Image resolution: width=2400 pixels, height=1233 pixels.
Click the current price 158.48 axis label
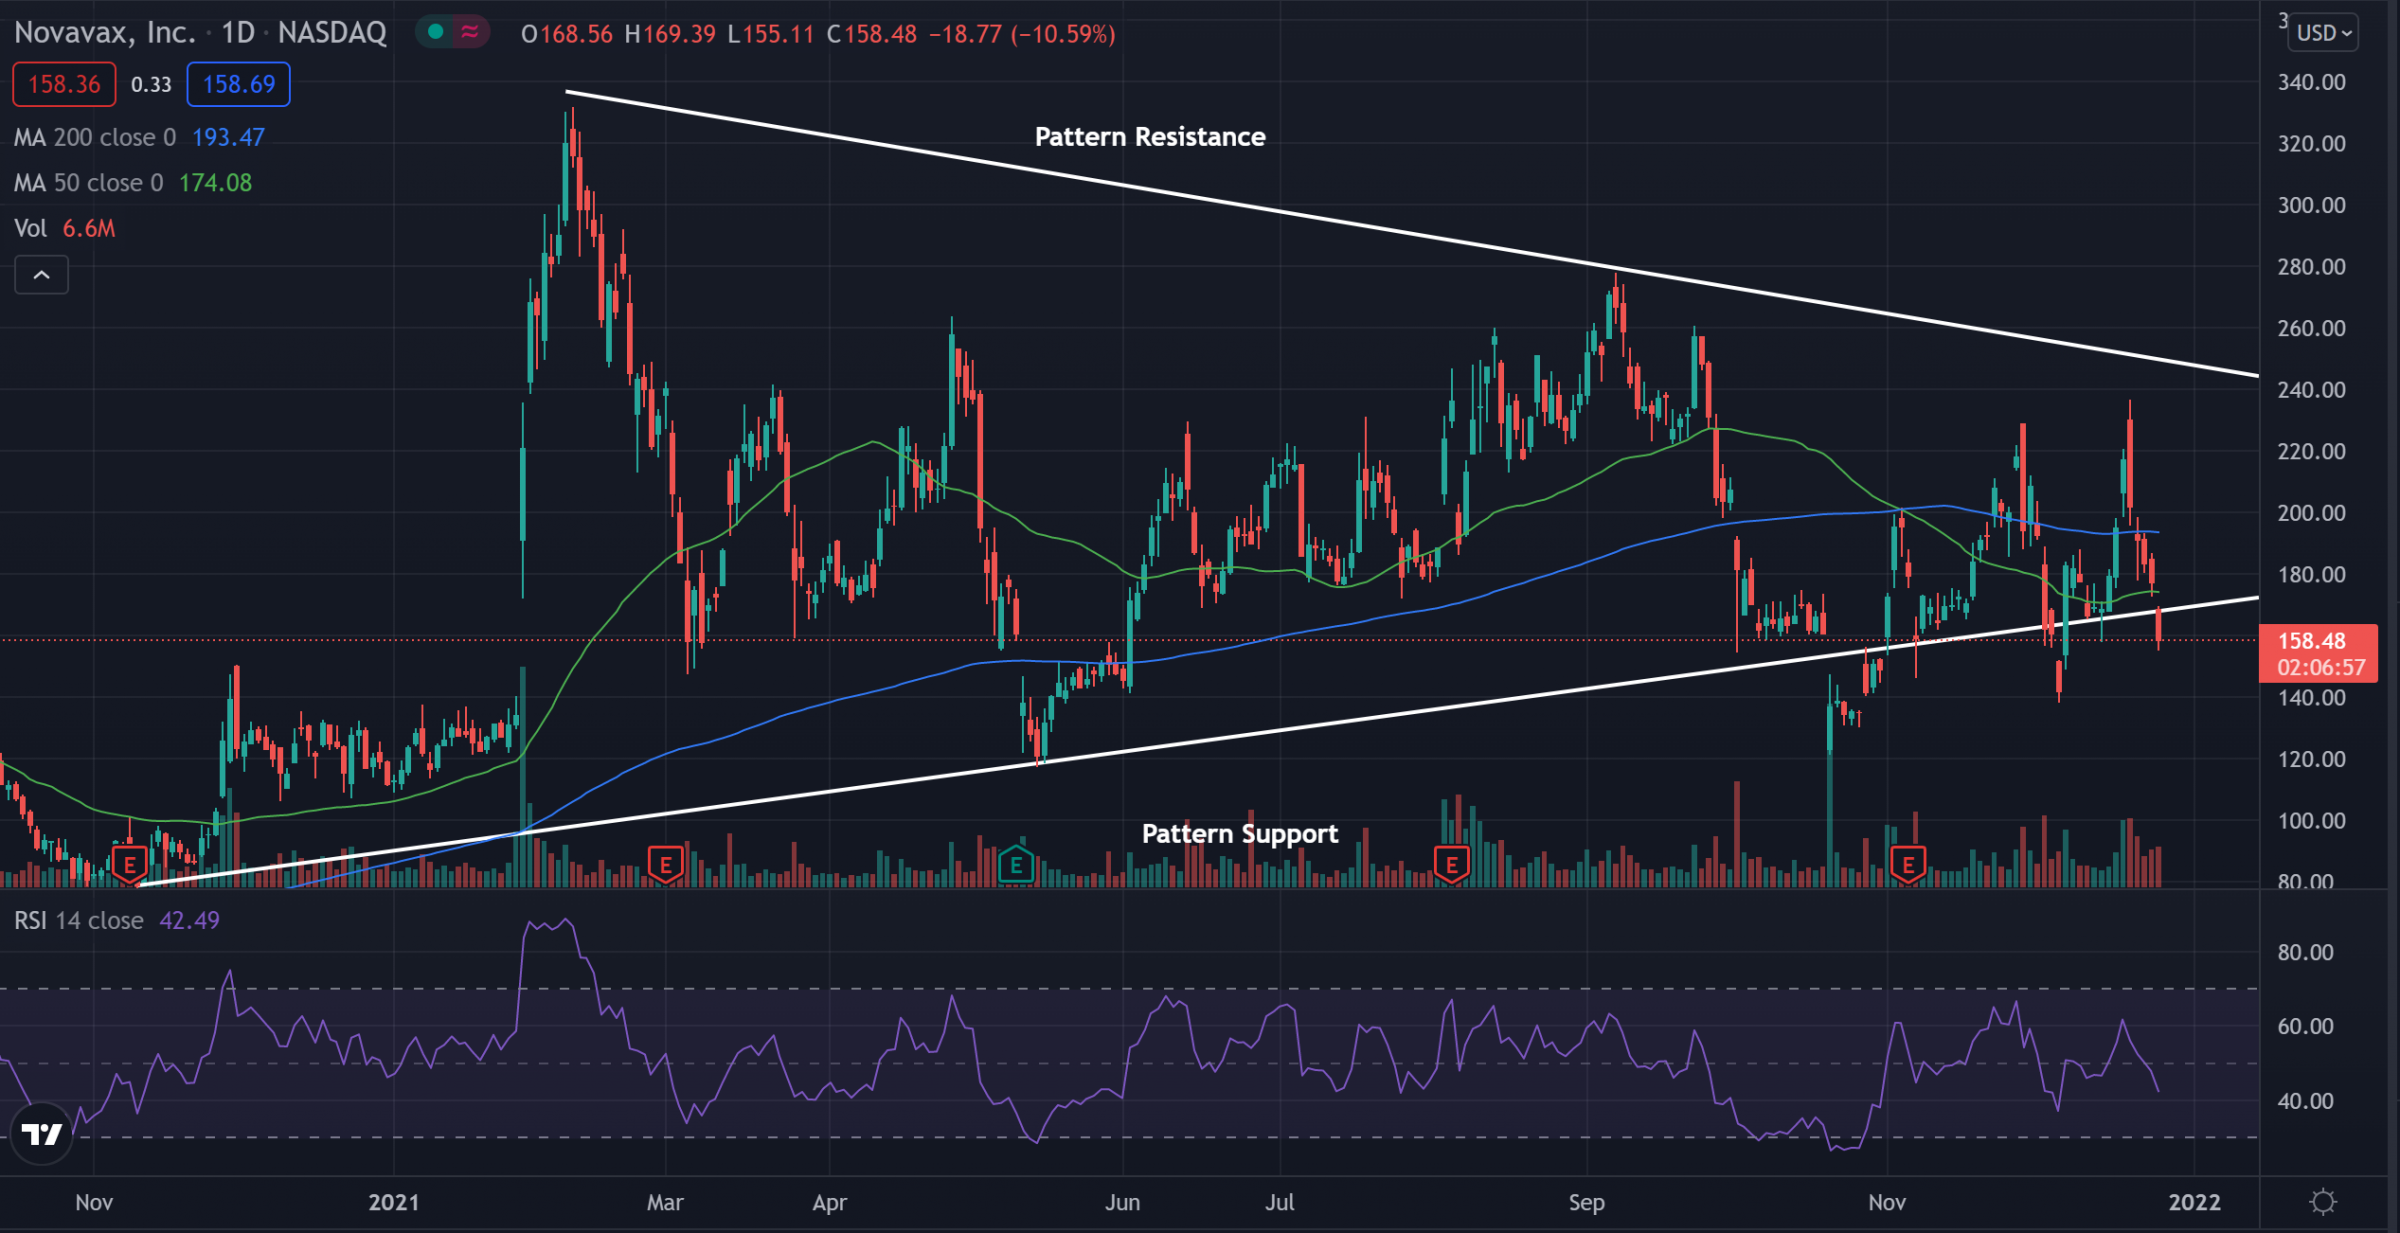(x=2318, y=653)
